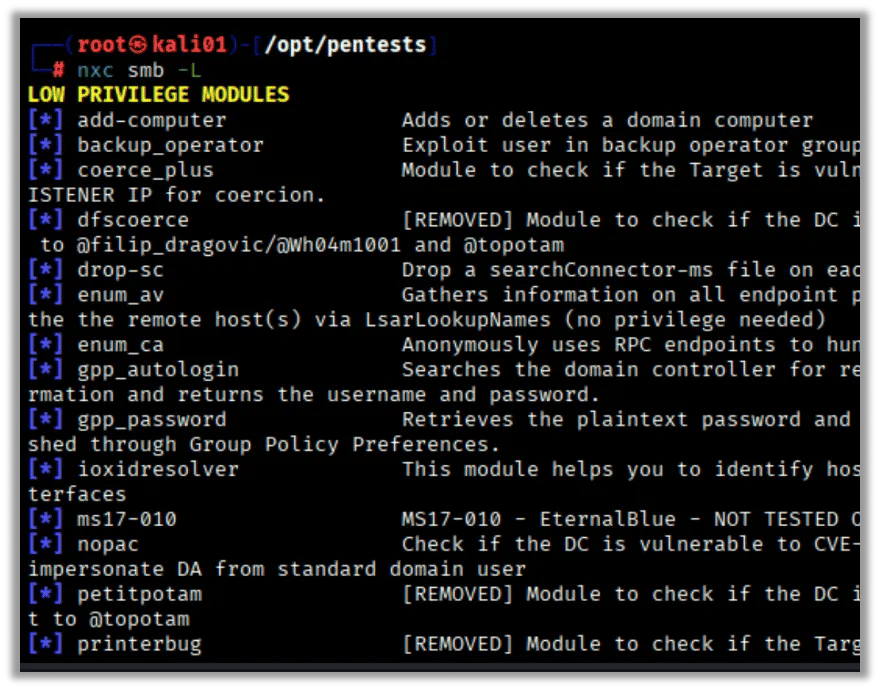Image resolution: width=880 pixels, height=690 pixels.
Task: Click the red hash prompt symbol
Action: pos(58,70)
